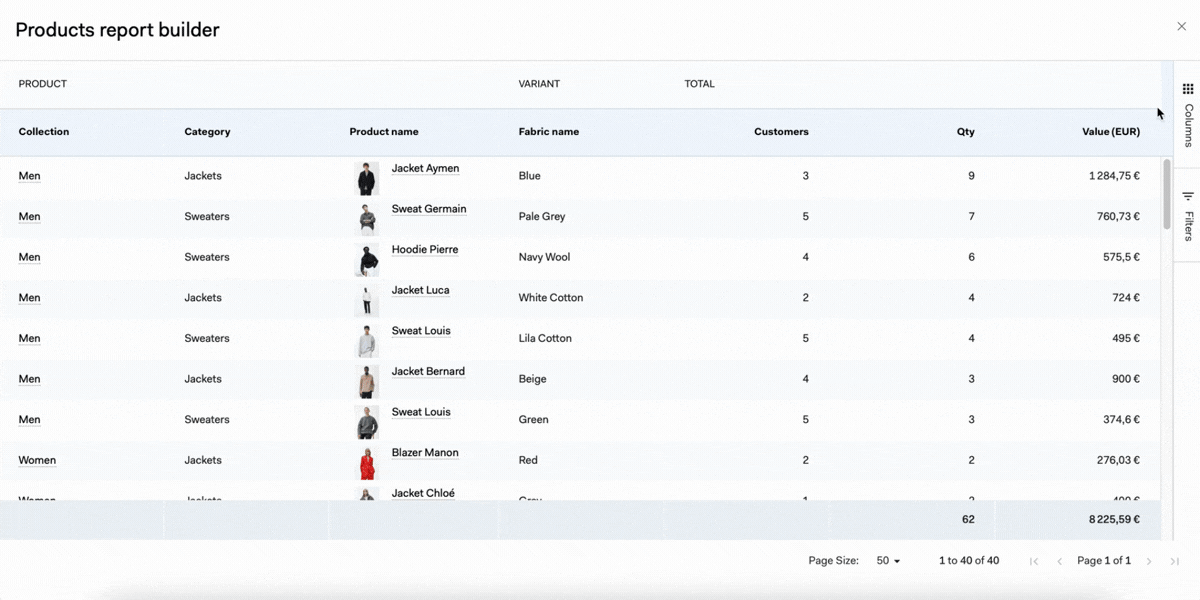Click the '575,5 €' value cell

point(1121,257)
